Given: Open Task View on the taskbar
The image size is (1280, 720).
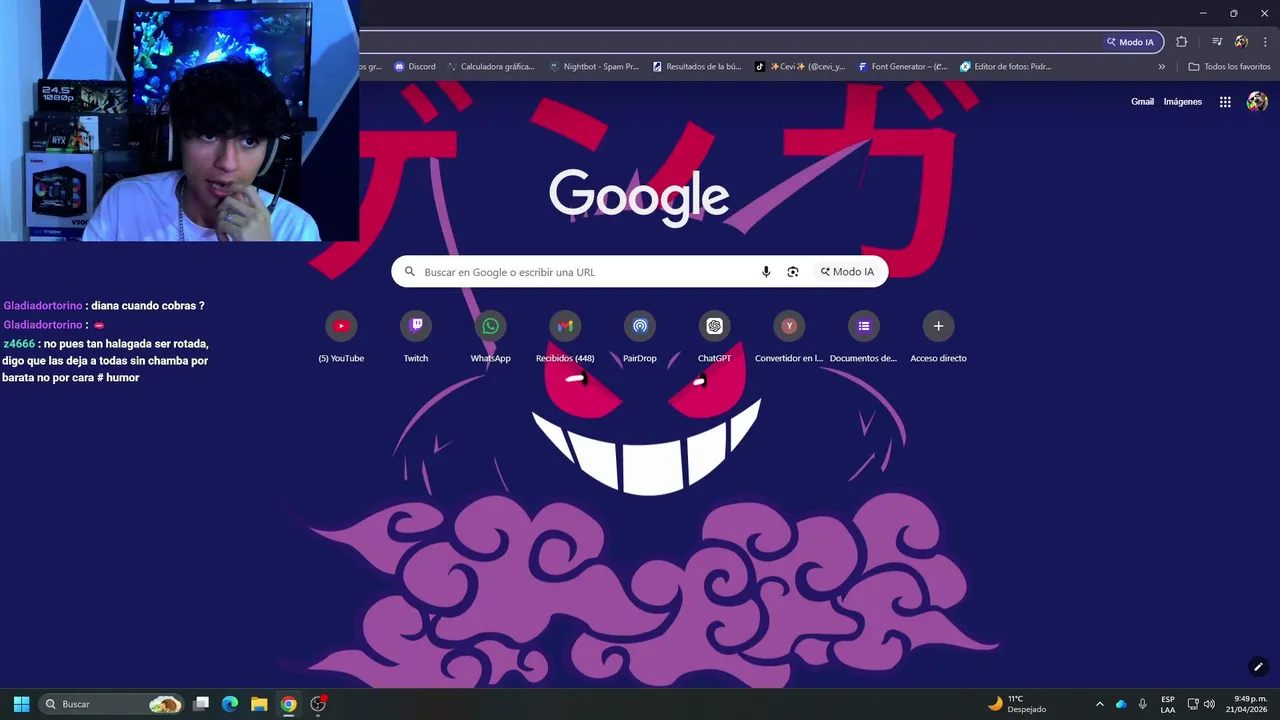Looking at the screenshot, I should click(x=201, y=704).
